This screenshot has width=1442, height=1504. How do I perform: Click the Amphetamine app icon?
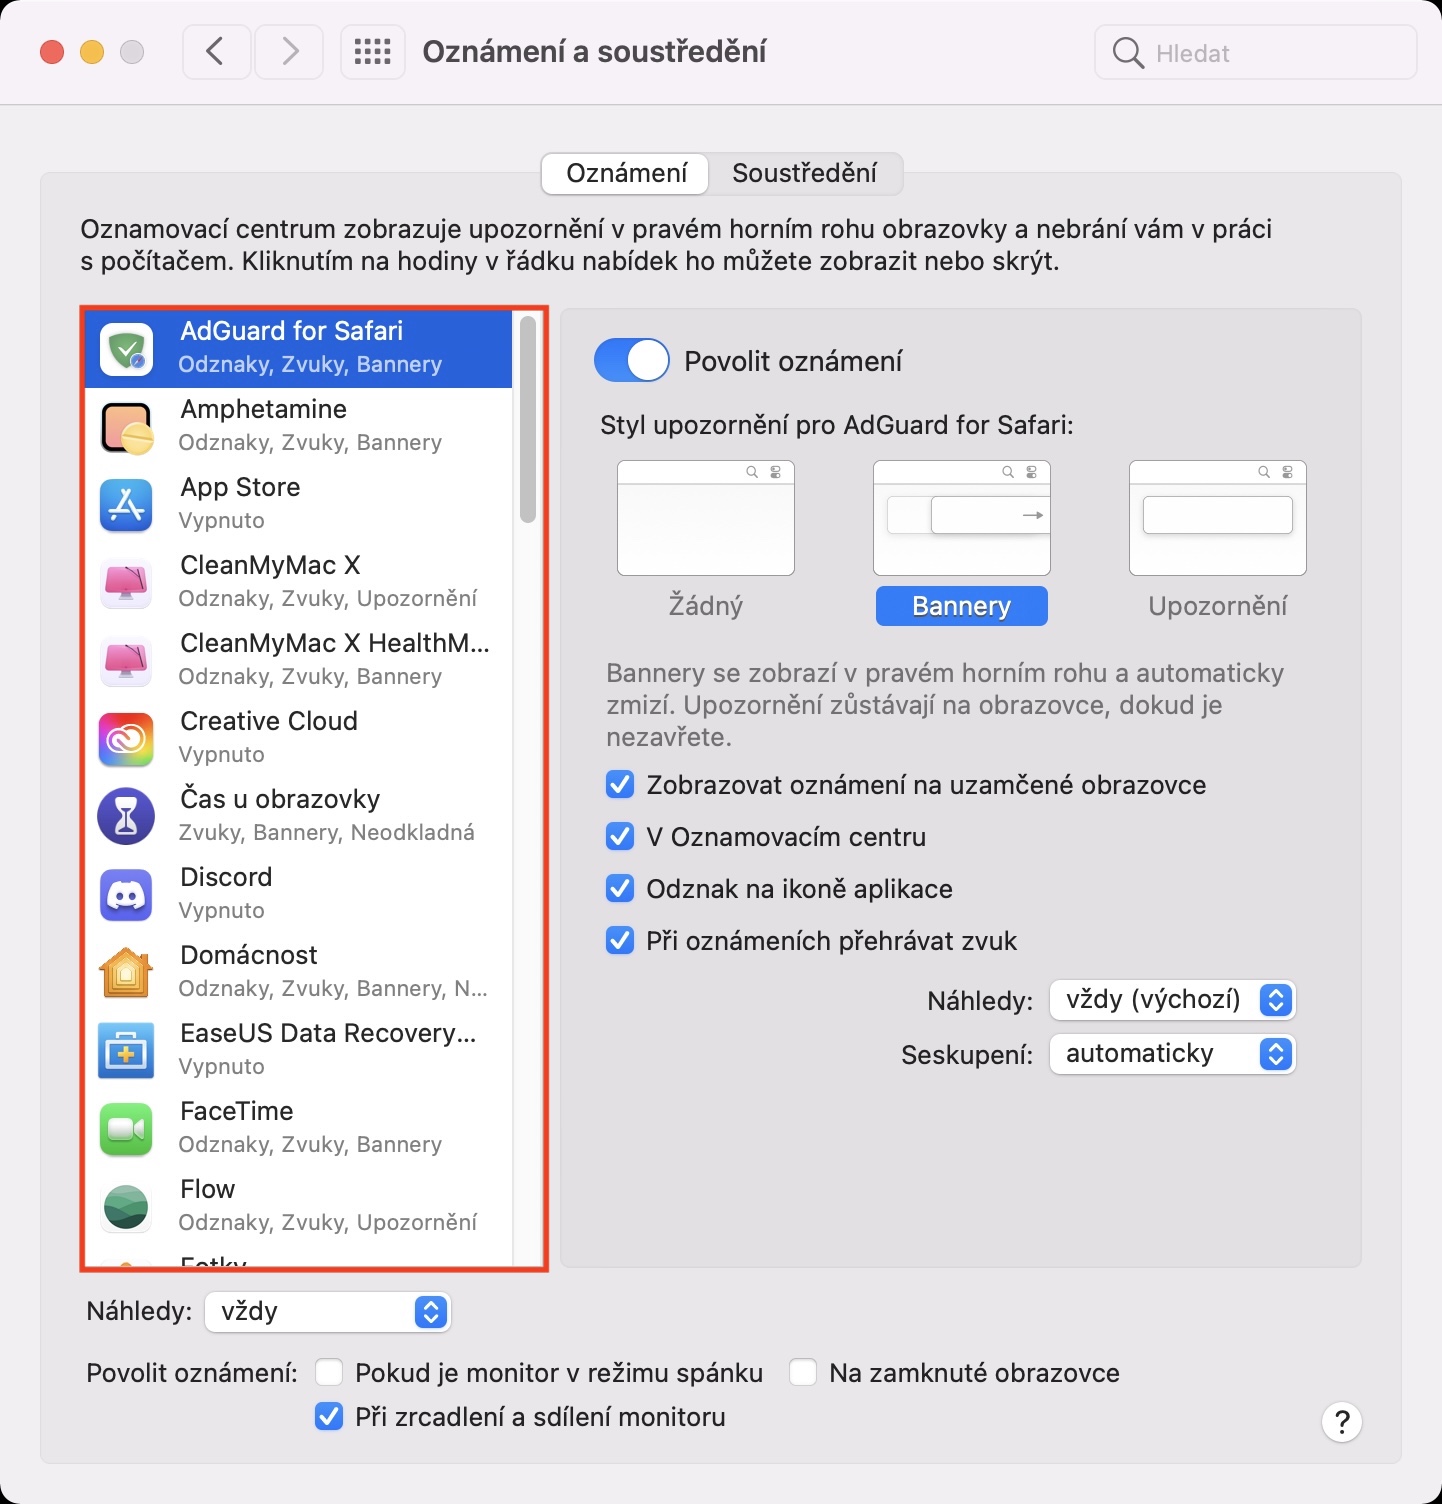pyautogui.click(x=126, y=427)
